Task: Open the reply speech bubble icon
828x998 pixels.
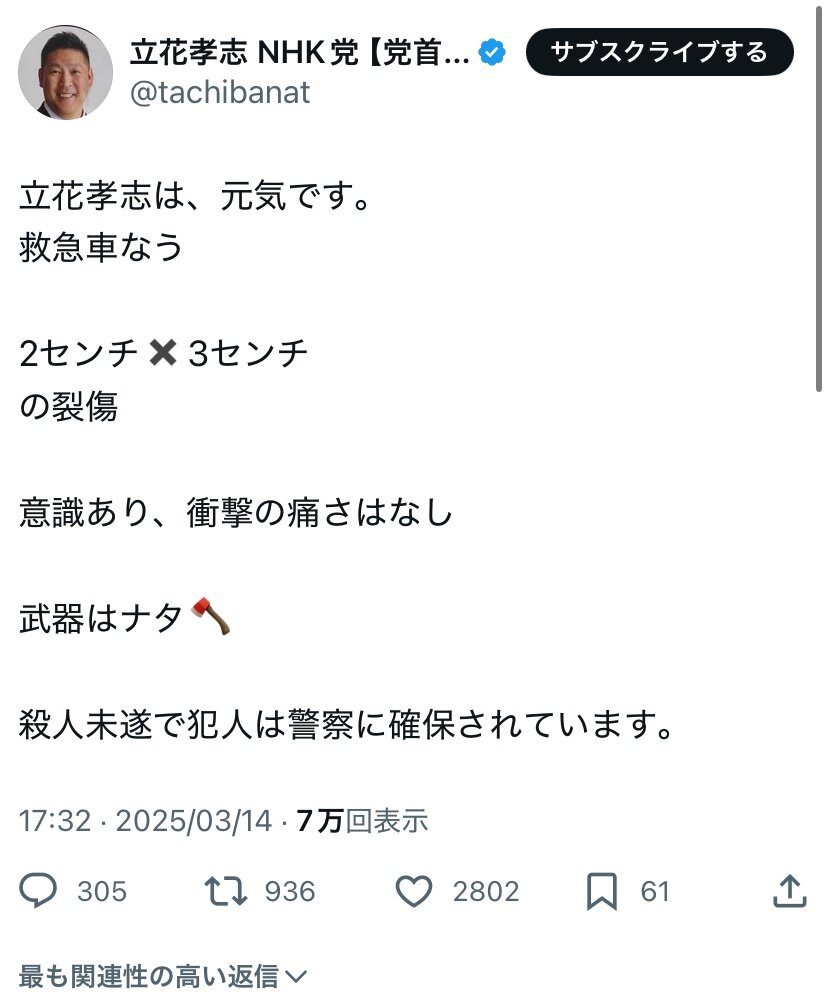Action: tap(38, 890)
